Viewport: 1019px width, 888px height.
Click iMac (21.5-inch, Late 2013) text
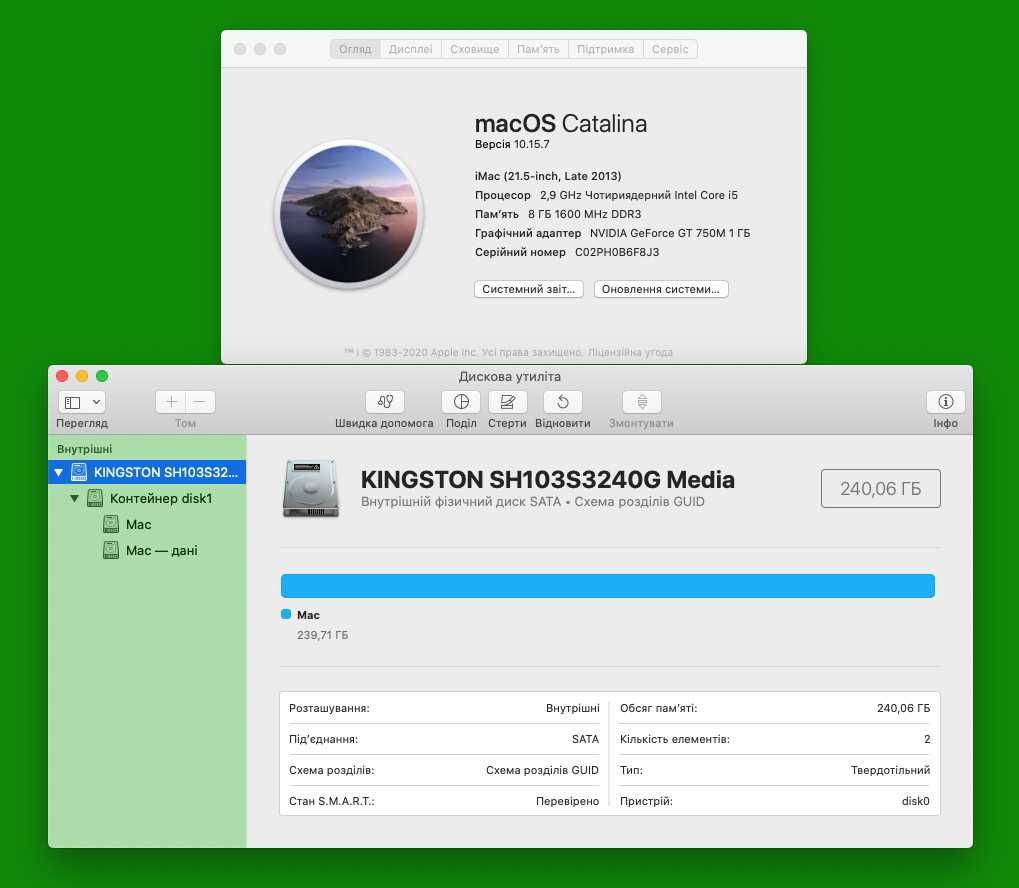(x=548, y=176)
